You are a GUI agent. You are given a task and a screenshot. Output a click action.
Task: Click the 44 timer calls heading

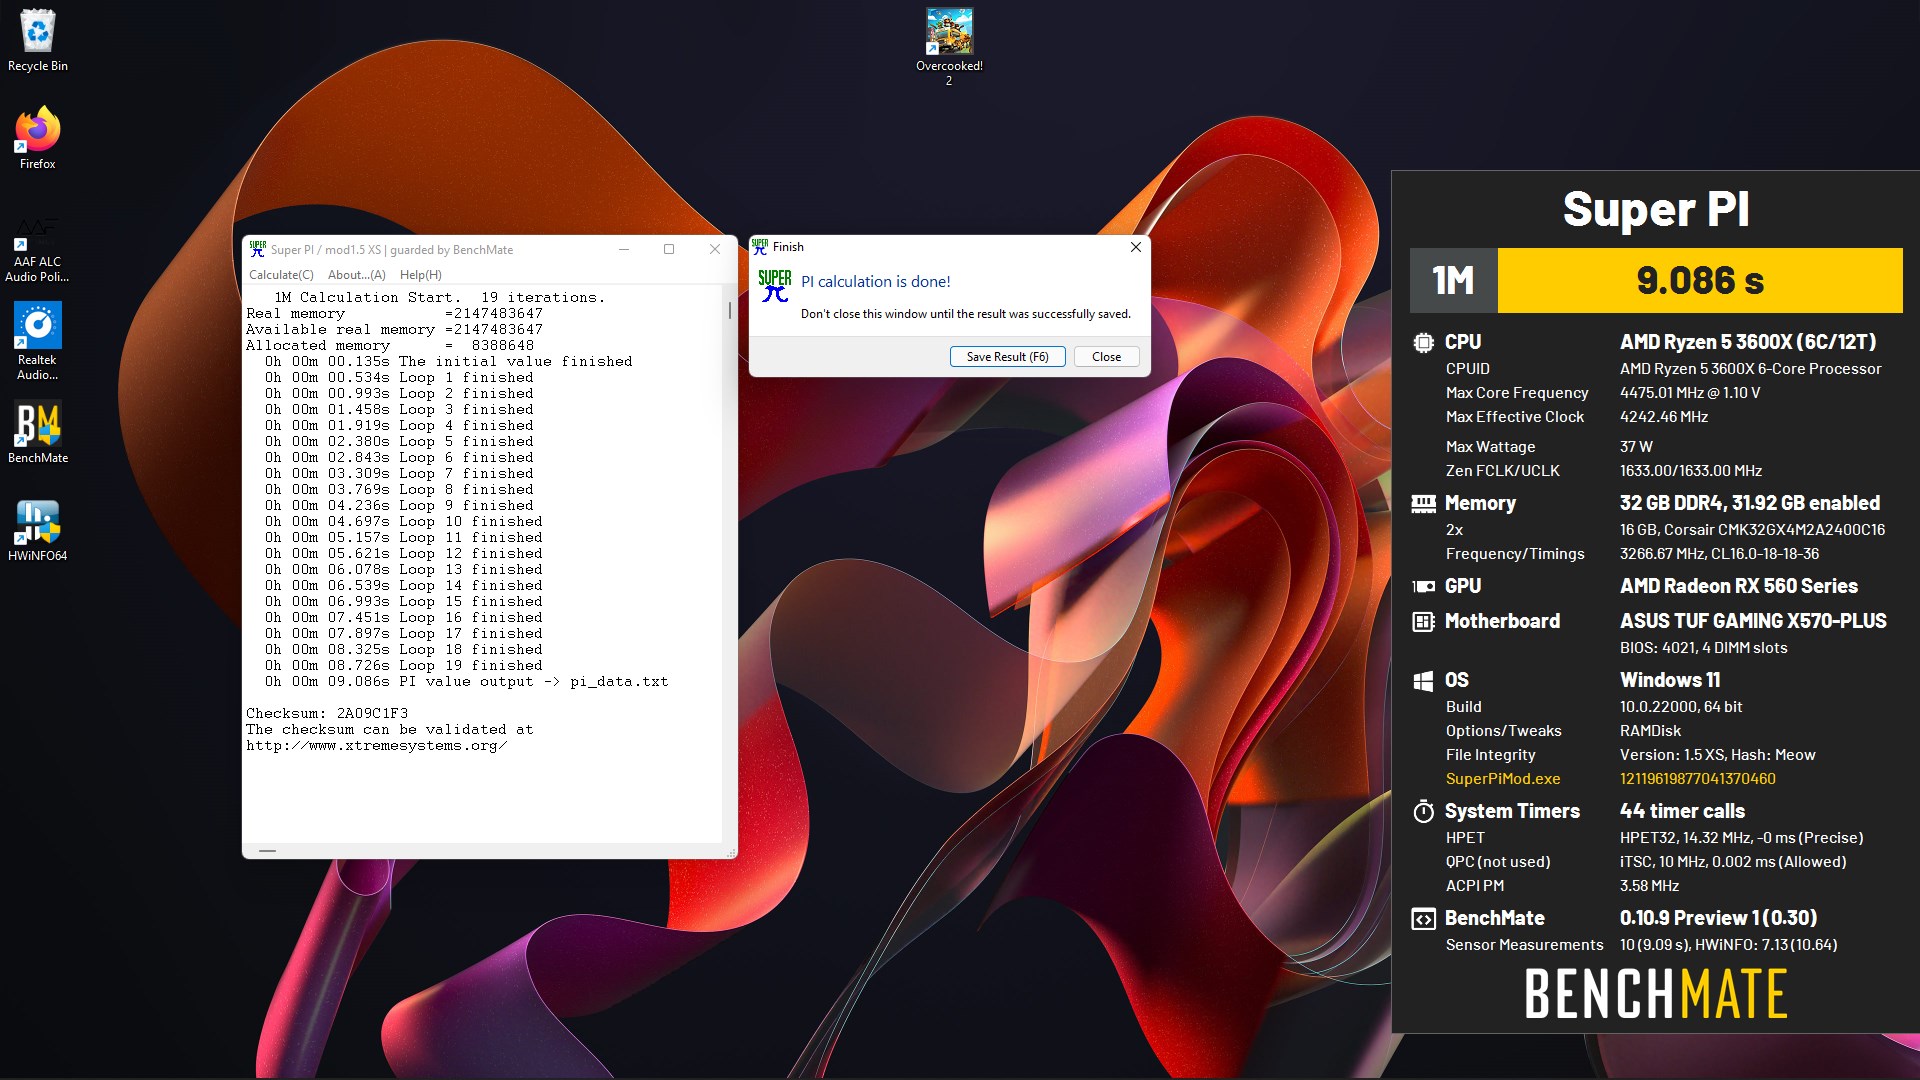(x=1682, y=811)
